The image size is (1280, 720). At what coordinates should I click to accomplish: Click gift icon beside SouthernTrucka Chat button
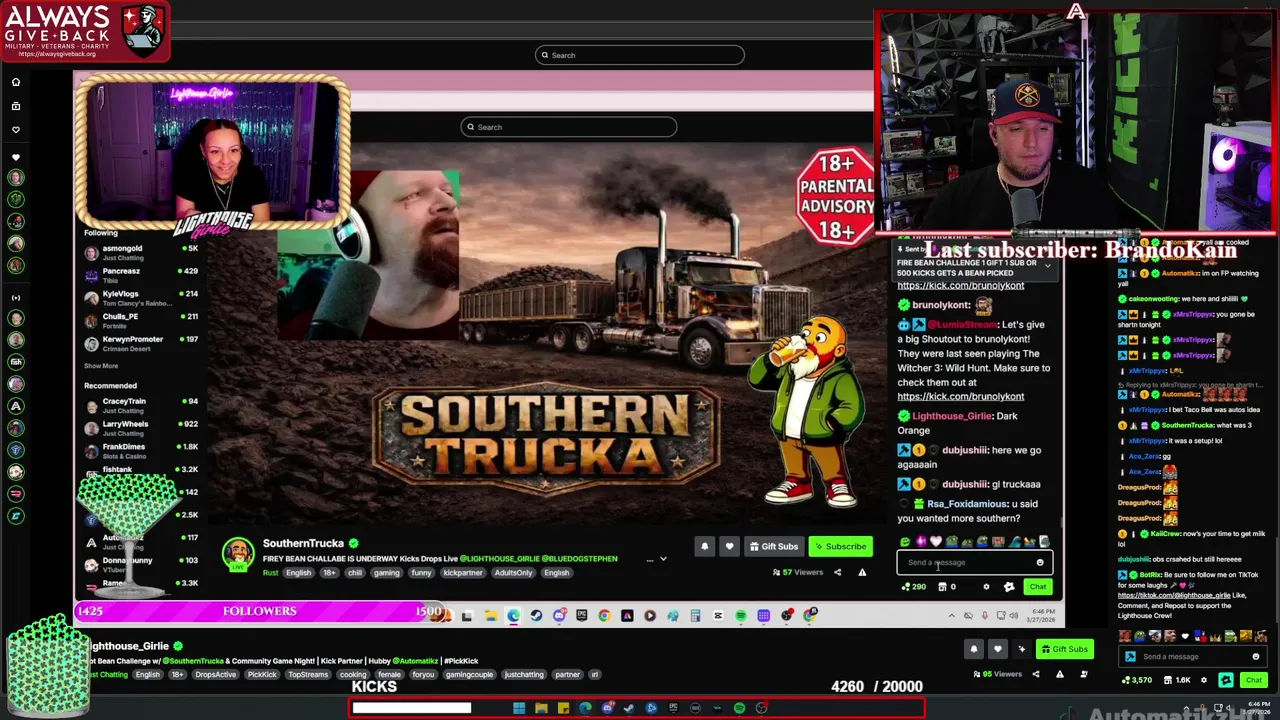pyautogui.click(x=1009, y=587)
